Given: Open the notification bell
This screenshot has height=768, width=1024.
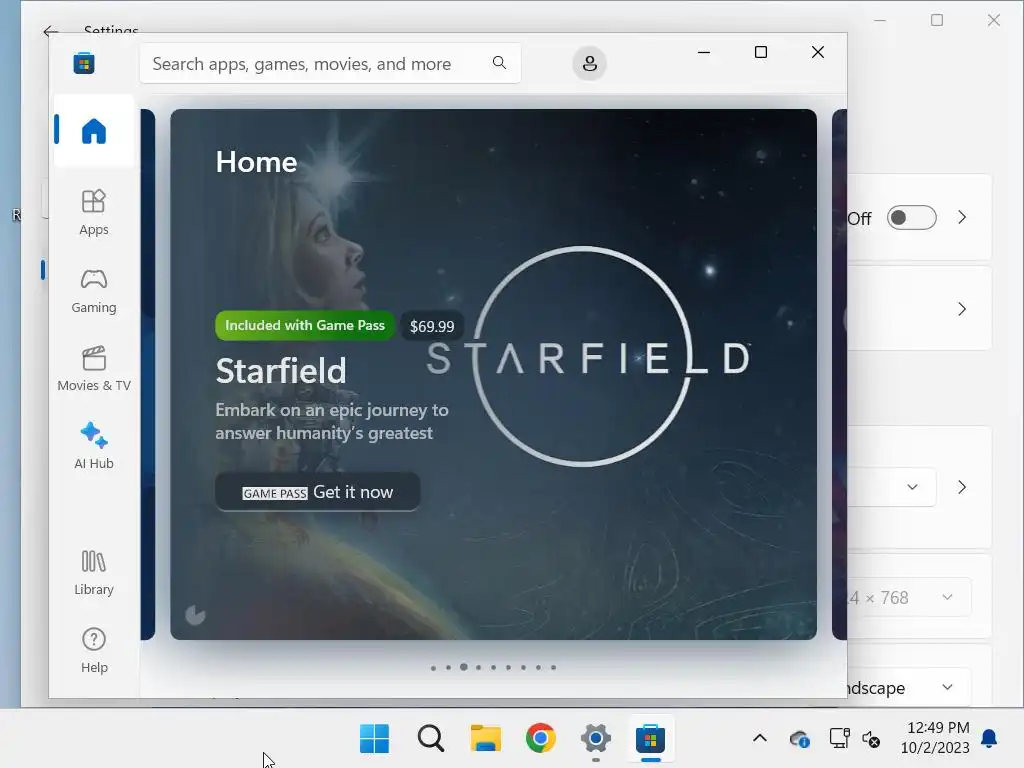Looking at the screenshot, I should 989,738.
